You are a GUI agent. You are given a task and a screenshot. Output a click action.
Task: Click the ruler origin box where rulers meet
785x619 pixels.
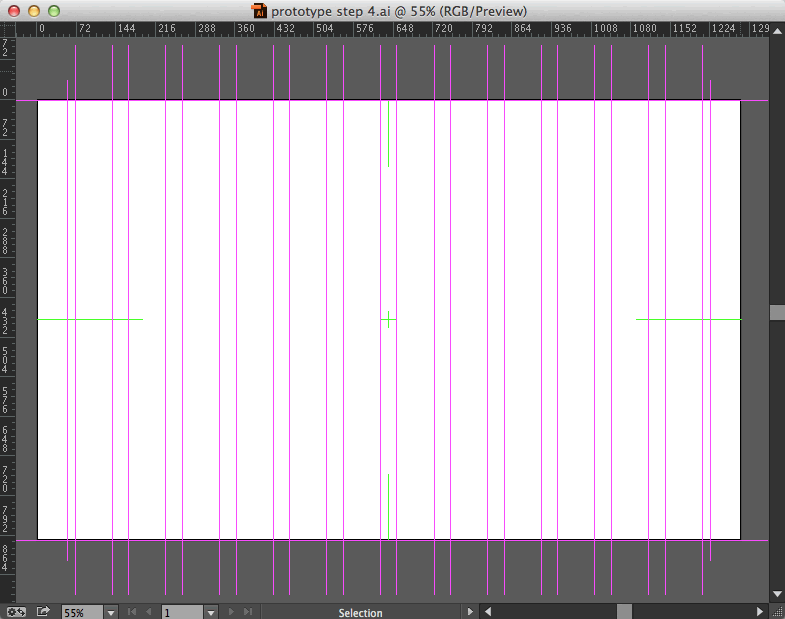pyautogui.click(x=8, y=28)
